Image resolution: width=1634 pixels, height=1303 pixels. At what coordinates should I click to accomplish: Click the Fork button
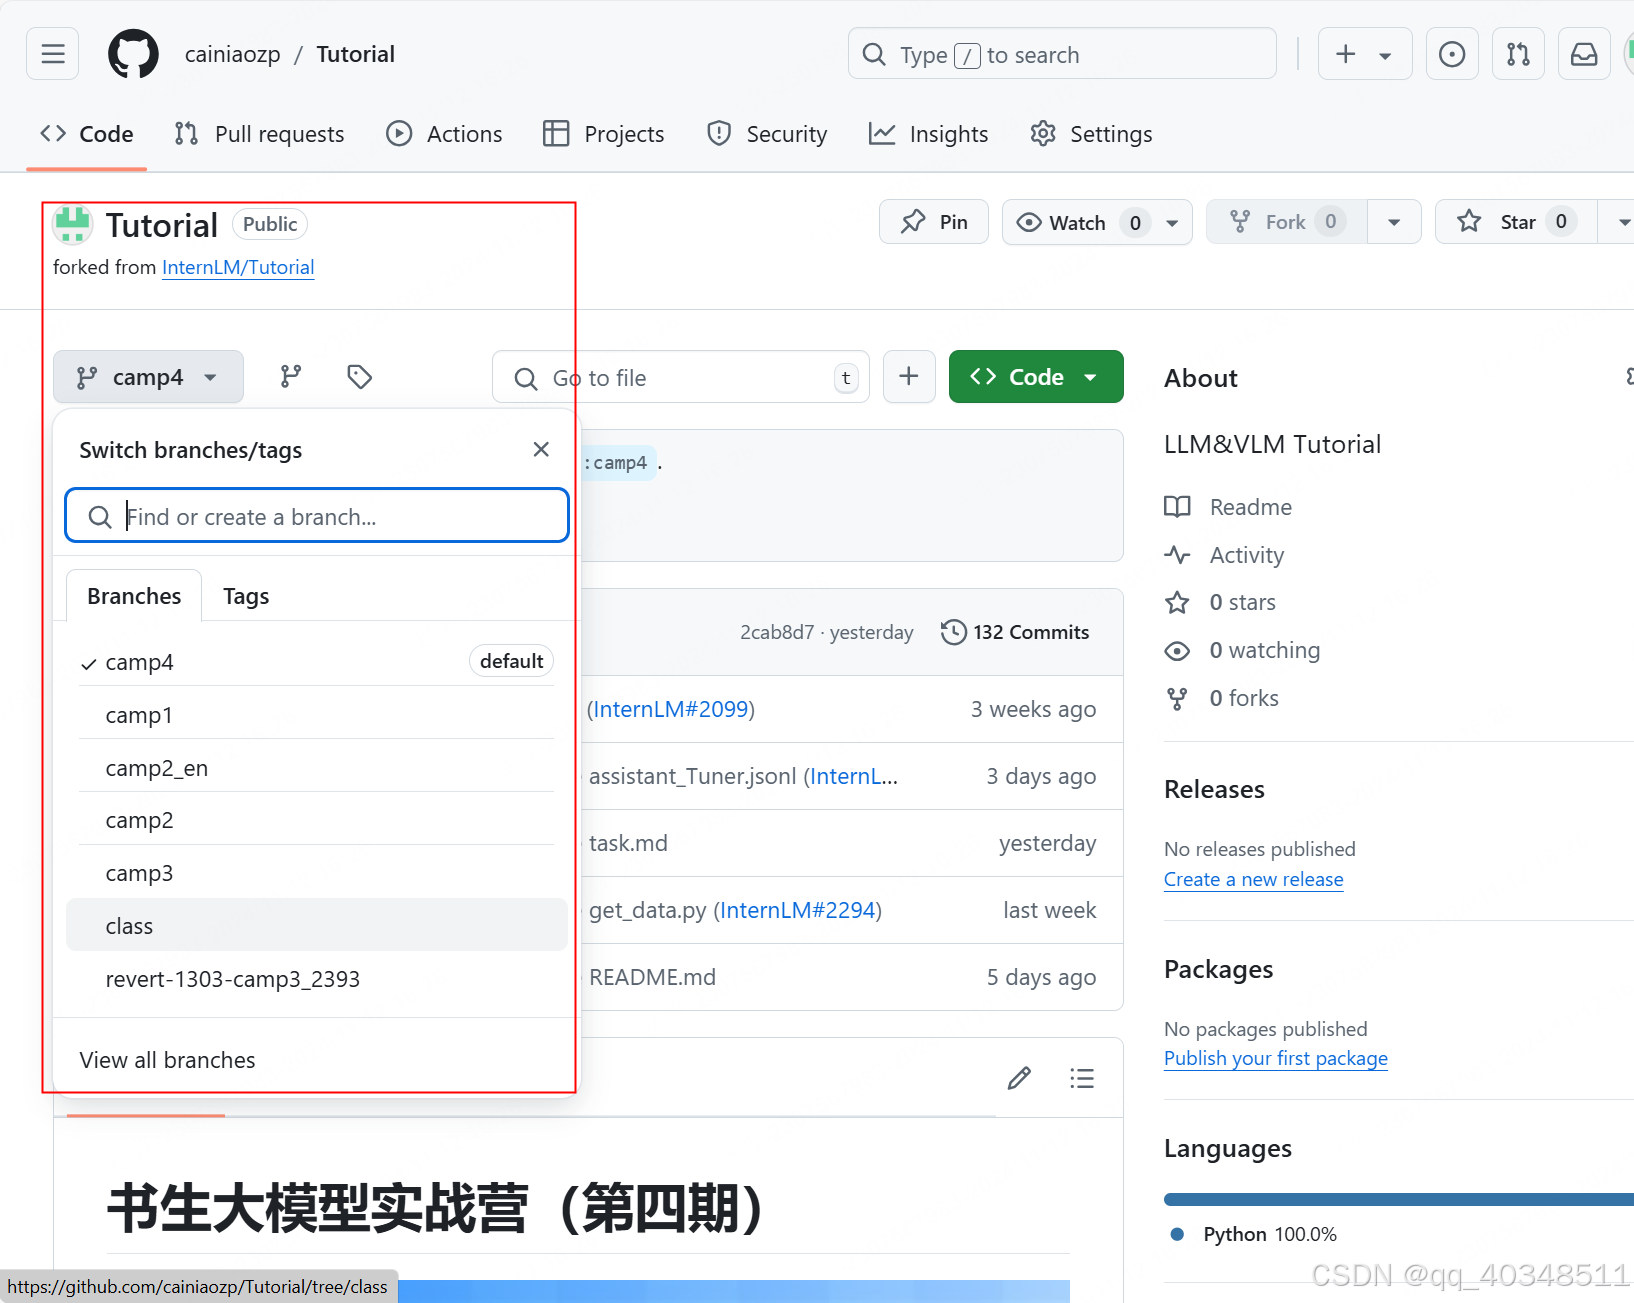pyautogui.click(x=1287, y=222)
